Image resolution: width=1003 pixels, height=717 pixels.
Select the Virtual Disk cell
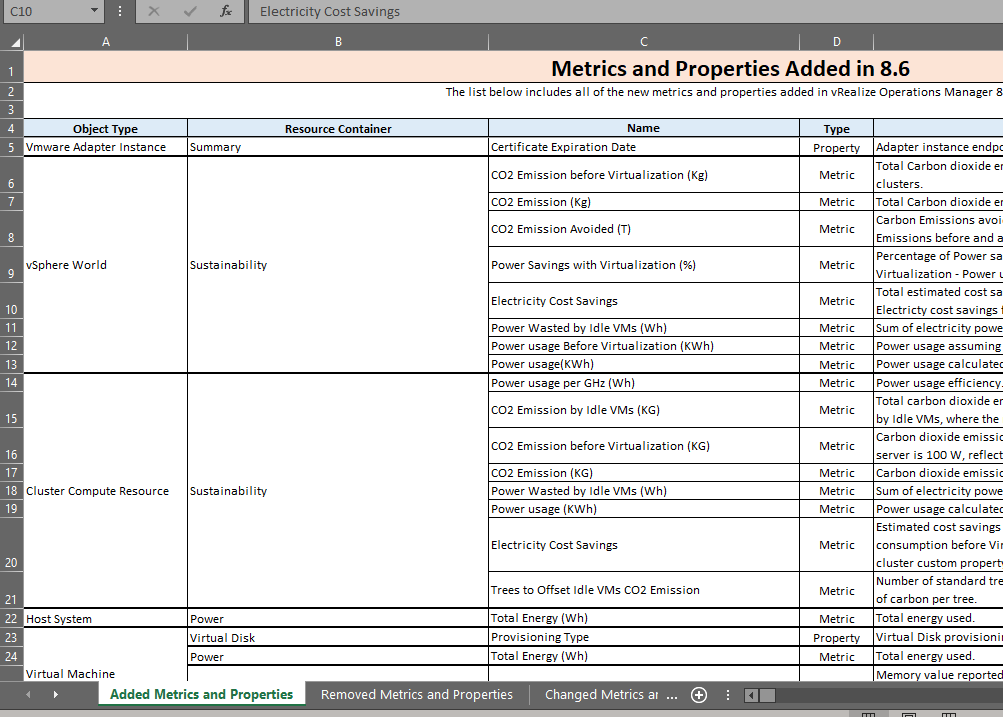(x=338, y=638)
